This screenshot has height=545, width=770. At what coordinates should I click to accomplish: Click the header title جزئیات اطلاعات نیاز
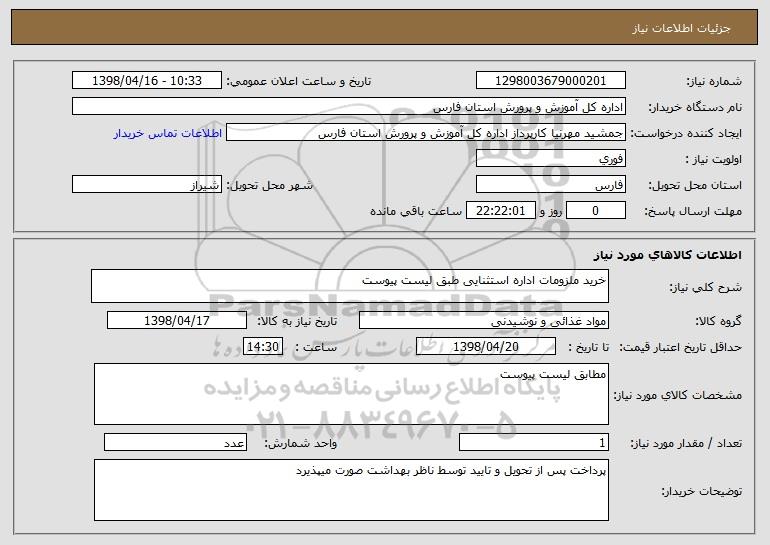tap(681, 28)
